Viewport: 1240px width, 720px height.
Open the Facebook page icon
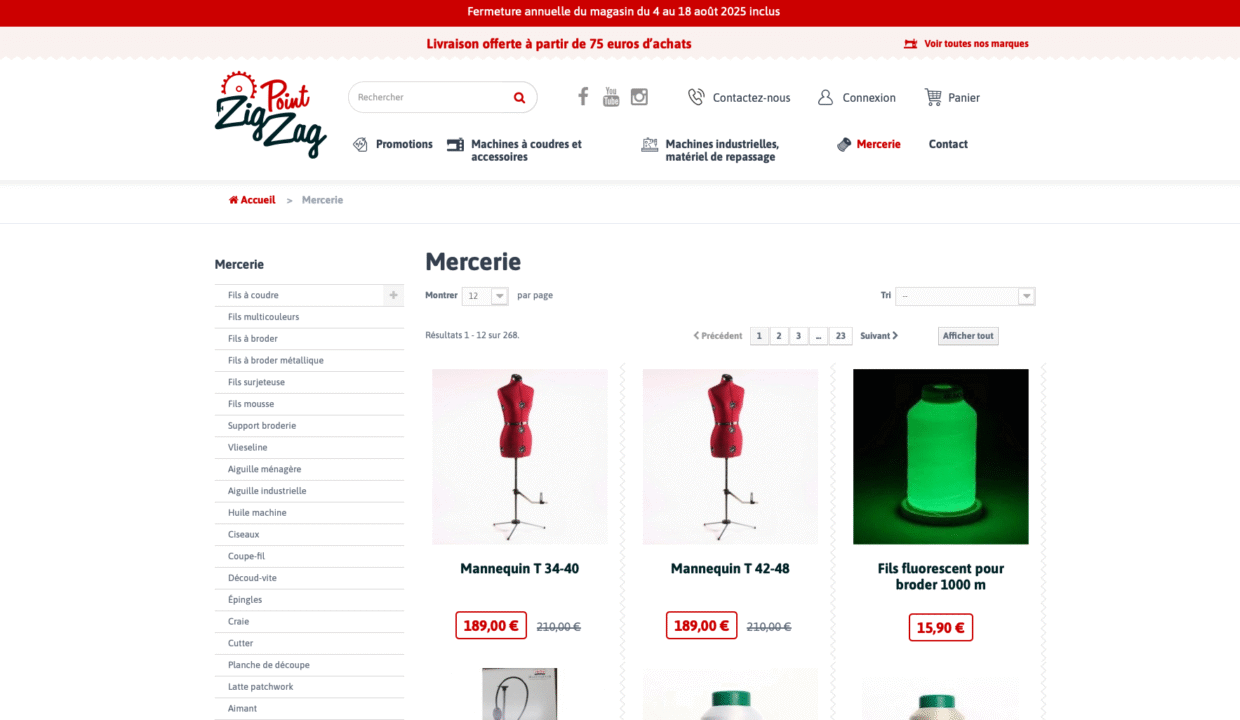[x=583, y=97]
